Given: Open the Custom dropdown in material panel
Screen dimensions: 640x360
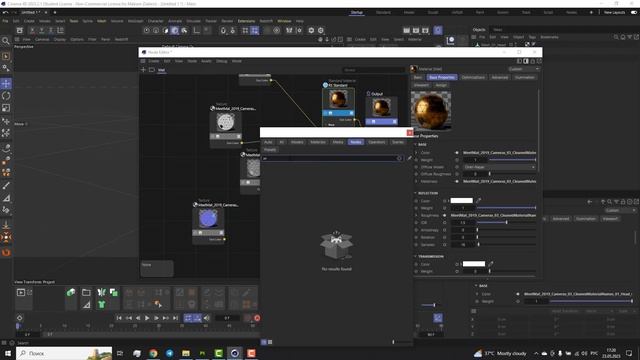Looking at the screenshot, I should tap(524, 69).
